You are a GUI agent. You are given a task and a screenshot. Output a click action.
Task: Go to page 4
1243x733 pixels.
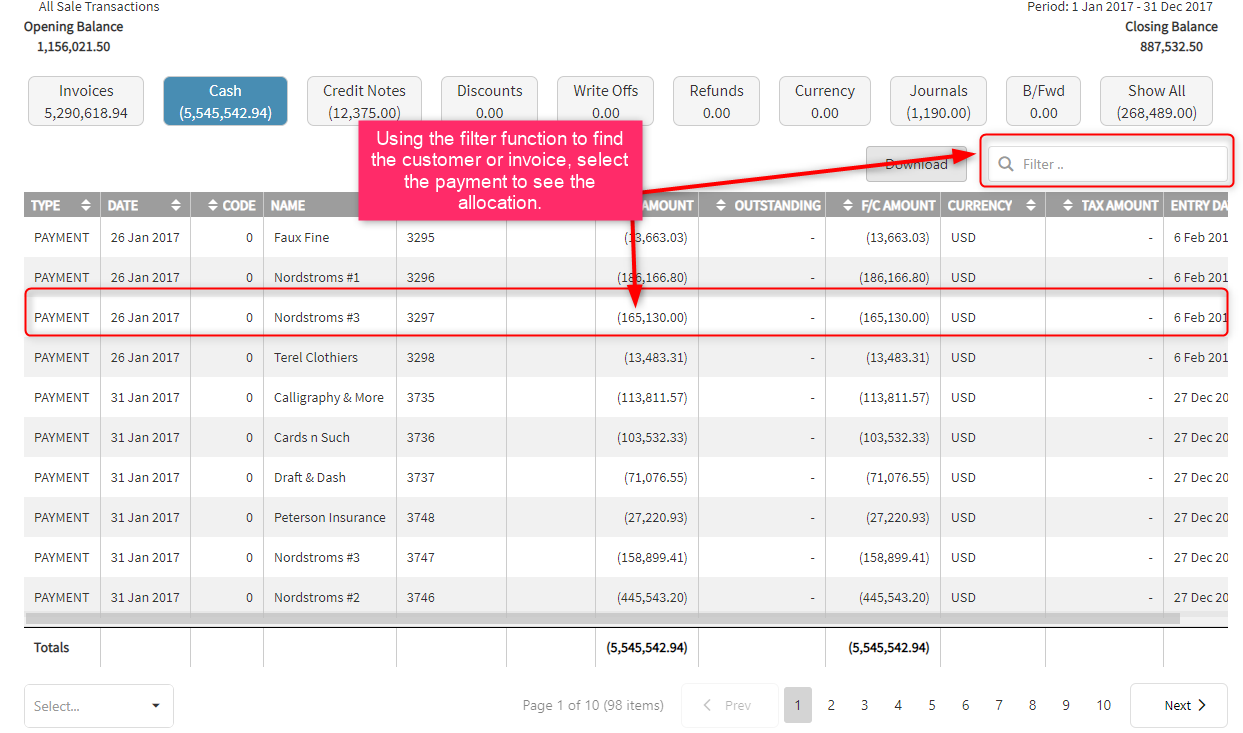click(898, 705)
